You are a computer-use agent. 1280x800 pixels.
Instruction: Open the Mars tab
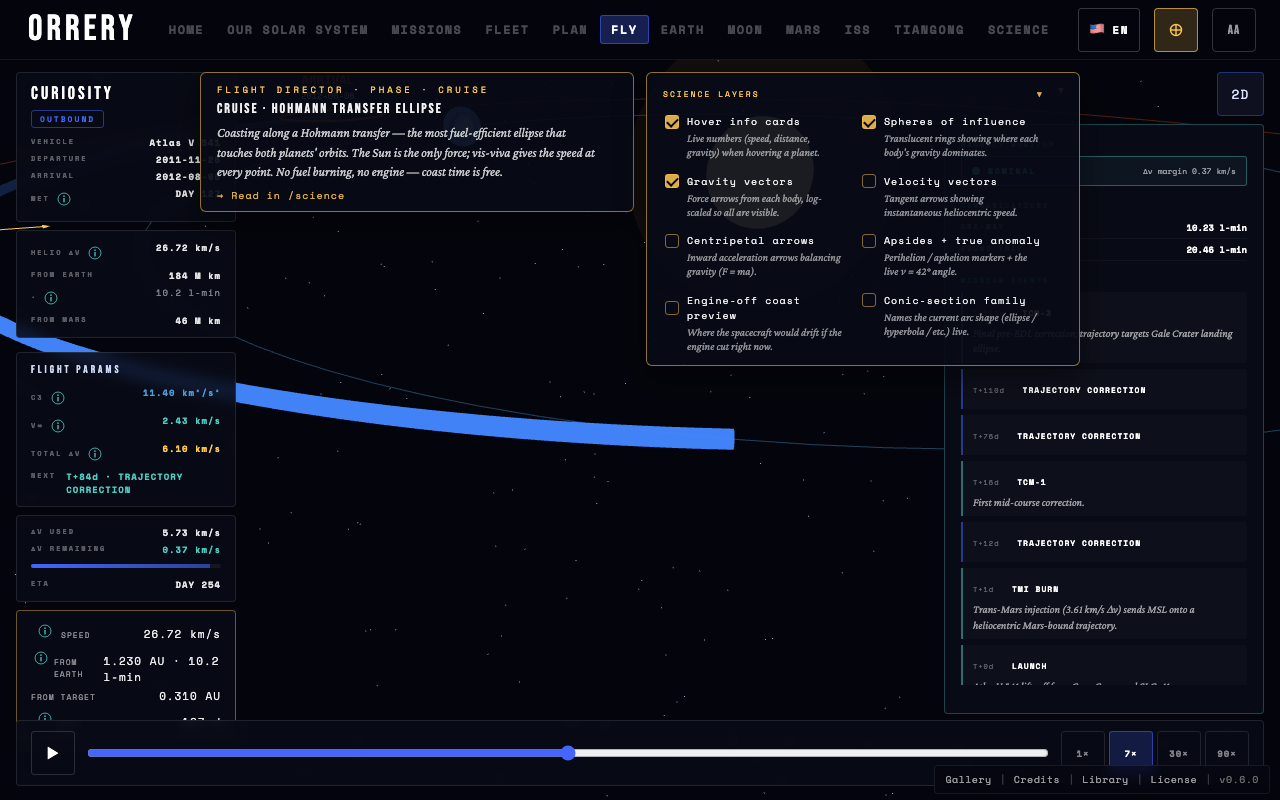pyautogui.click(x=803, y=30)
